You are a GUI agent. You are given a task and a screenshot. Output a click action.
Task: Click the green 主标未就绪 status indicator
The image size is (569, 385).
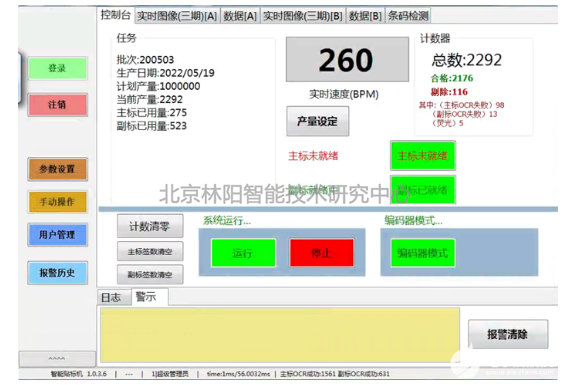point(423,156)
